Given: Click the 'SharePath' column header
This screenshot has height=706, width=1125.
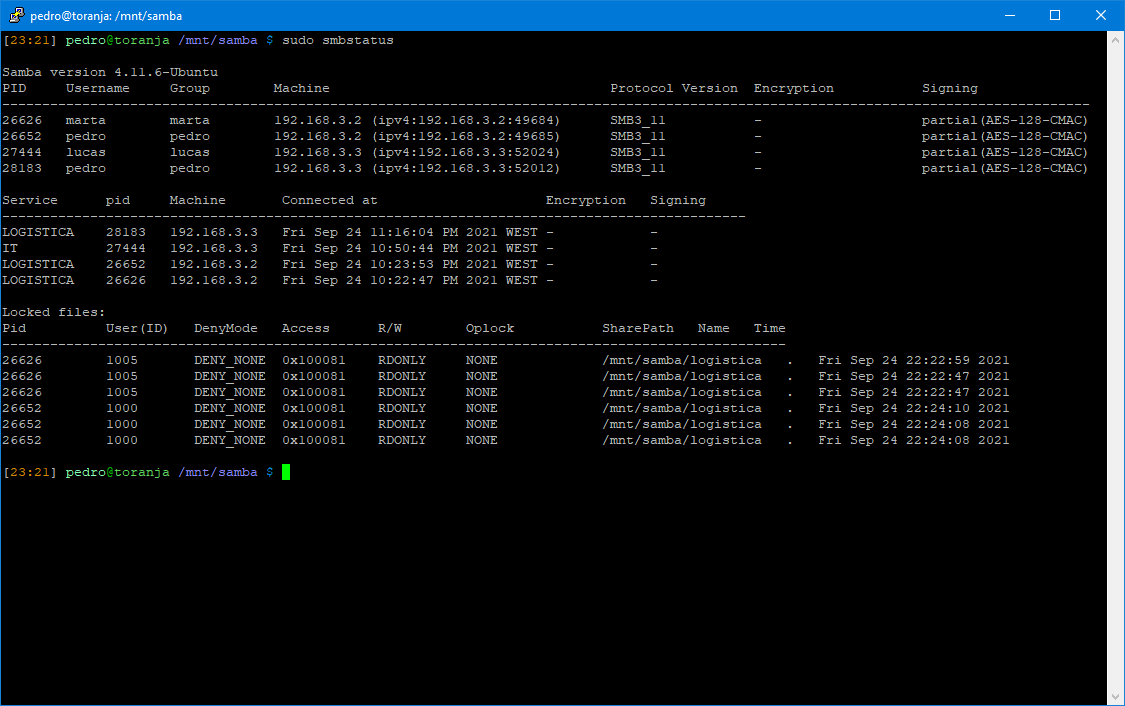Looking at the screenshot, I should [638, 328].
